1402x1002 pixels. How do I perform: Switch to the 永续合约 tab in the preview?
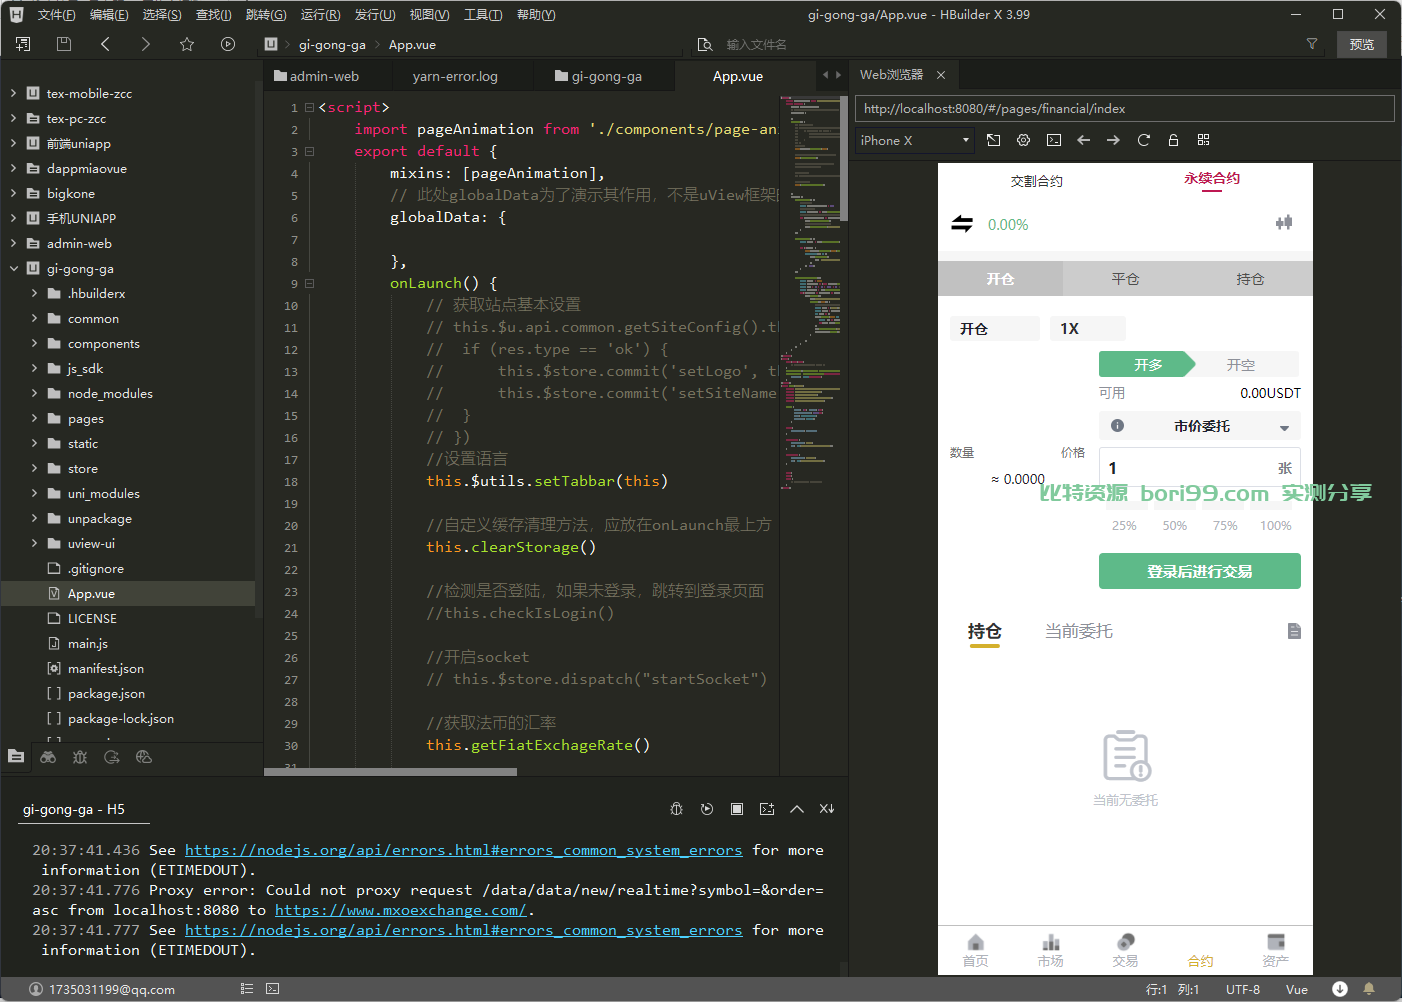(1211, 178)
